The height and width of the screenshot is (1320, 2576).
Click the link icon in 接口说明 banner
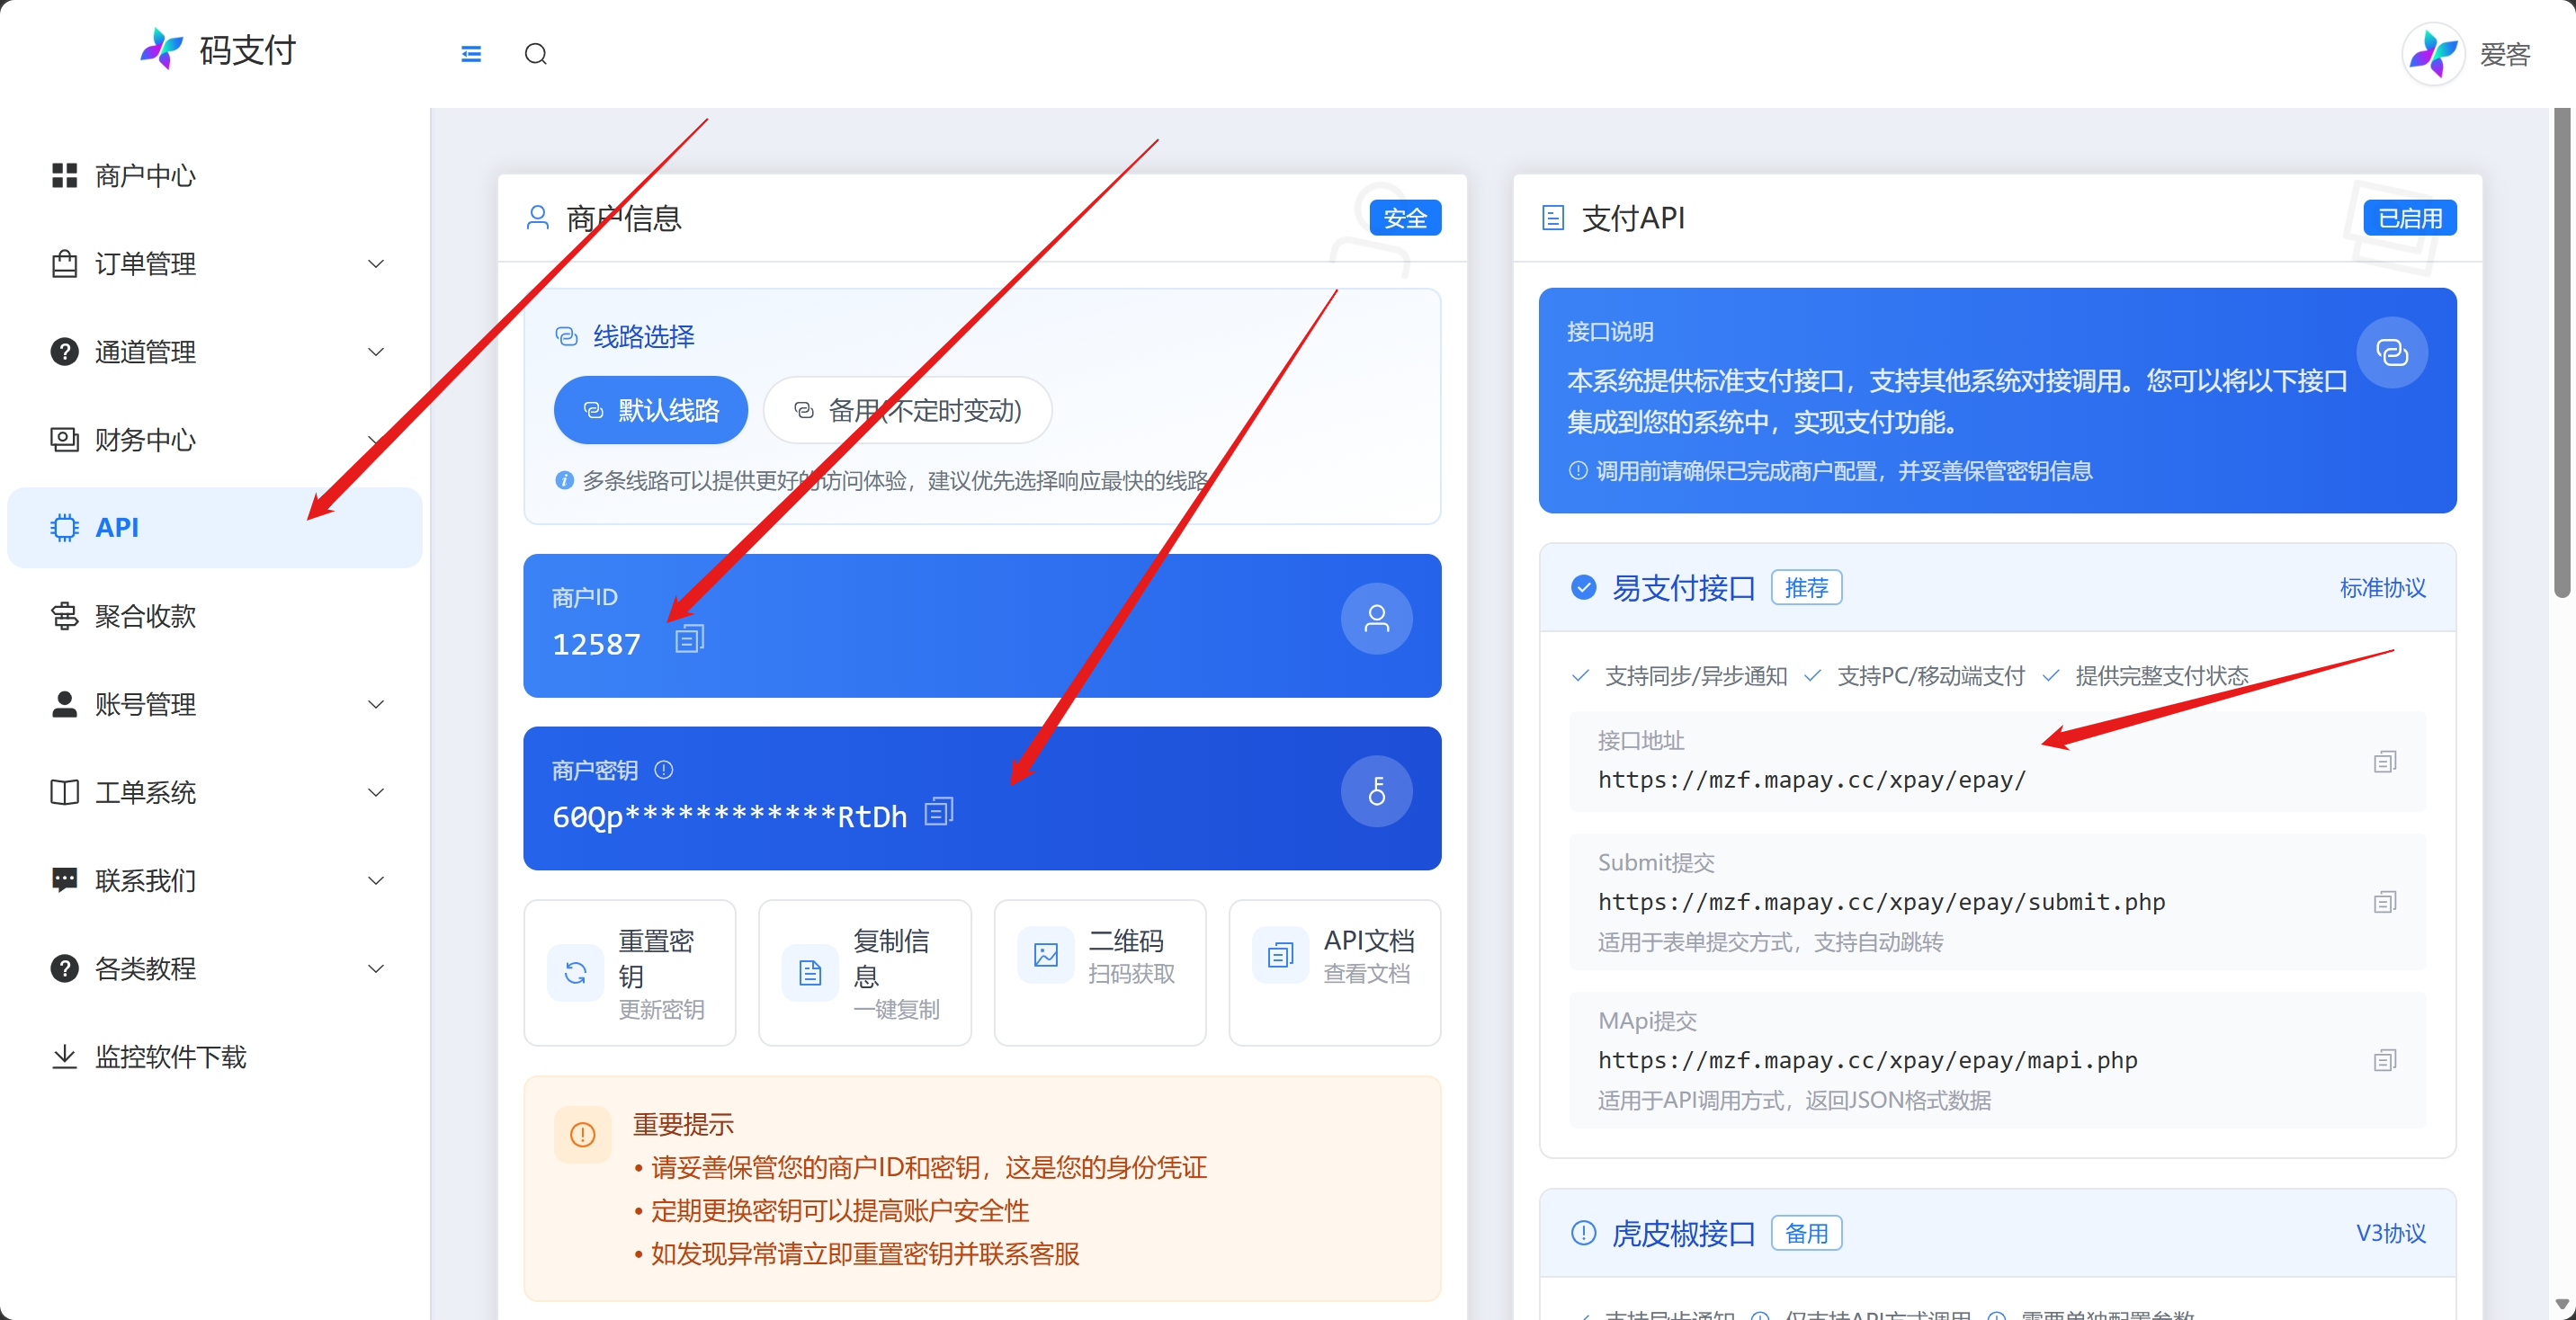pos(2392,352)
